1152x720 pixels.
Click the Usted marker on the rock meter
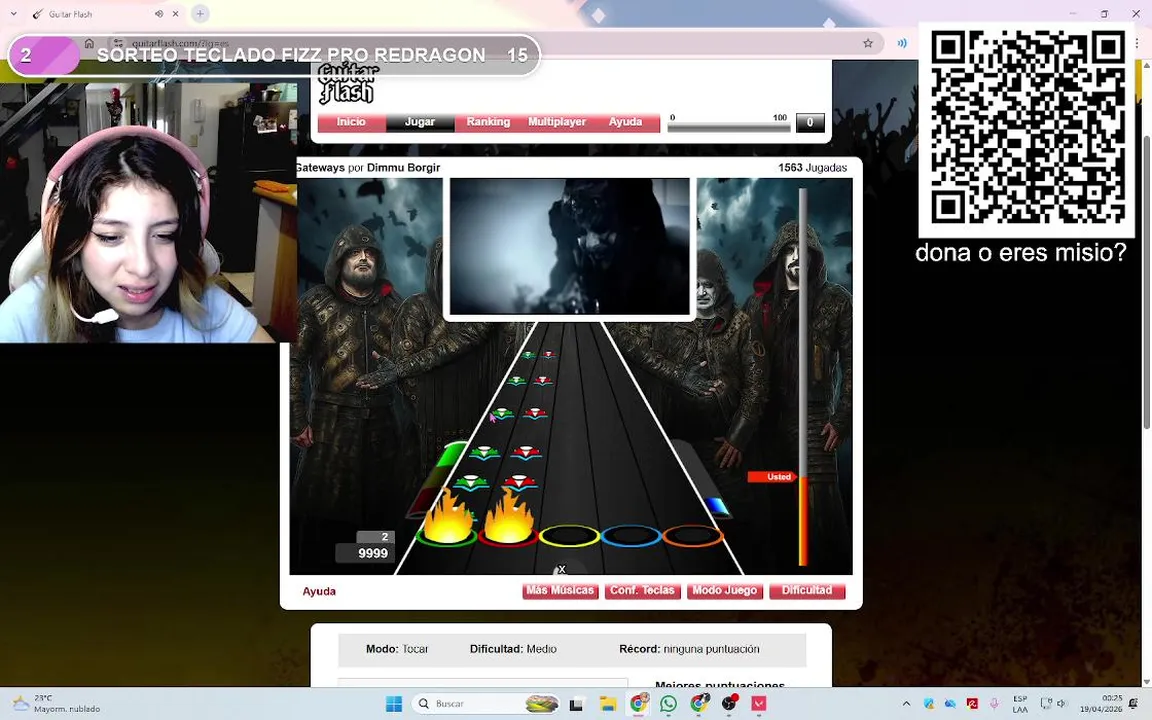point(772,477)
